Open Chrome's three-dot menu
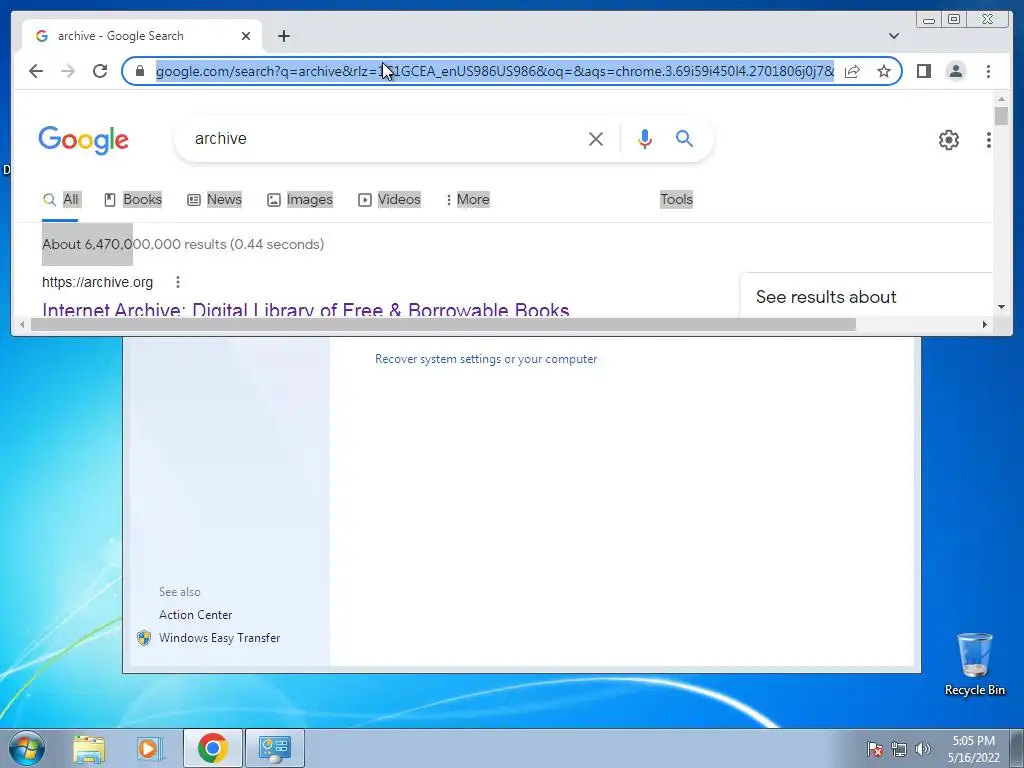Viewport: 1024px width, 768px height. click(988, 71)
